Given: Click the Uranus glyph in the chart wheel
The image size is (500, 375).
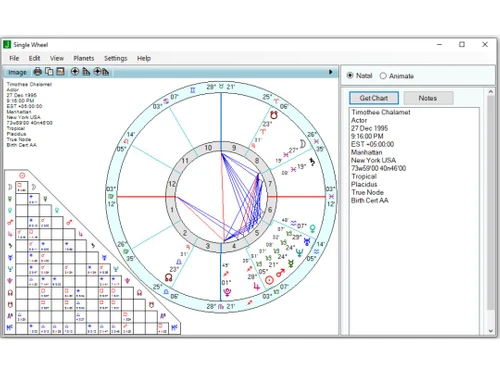Looking at the screenshot, I should coord(307,241).
